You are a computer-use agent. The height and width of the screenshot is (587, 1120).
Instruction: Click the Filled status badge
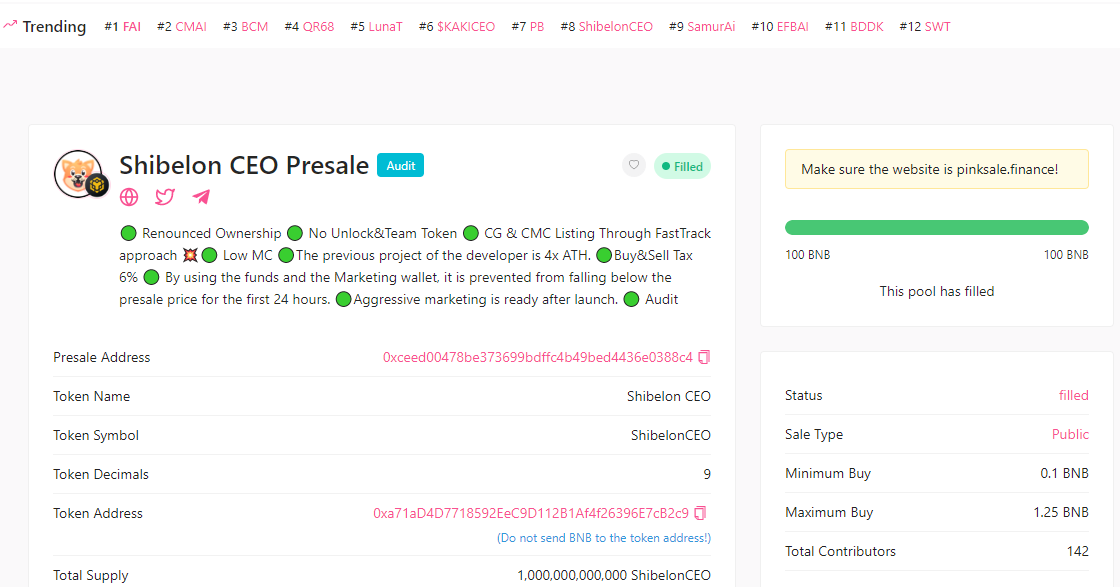(682, 166)
